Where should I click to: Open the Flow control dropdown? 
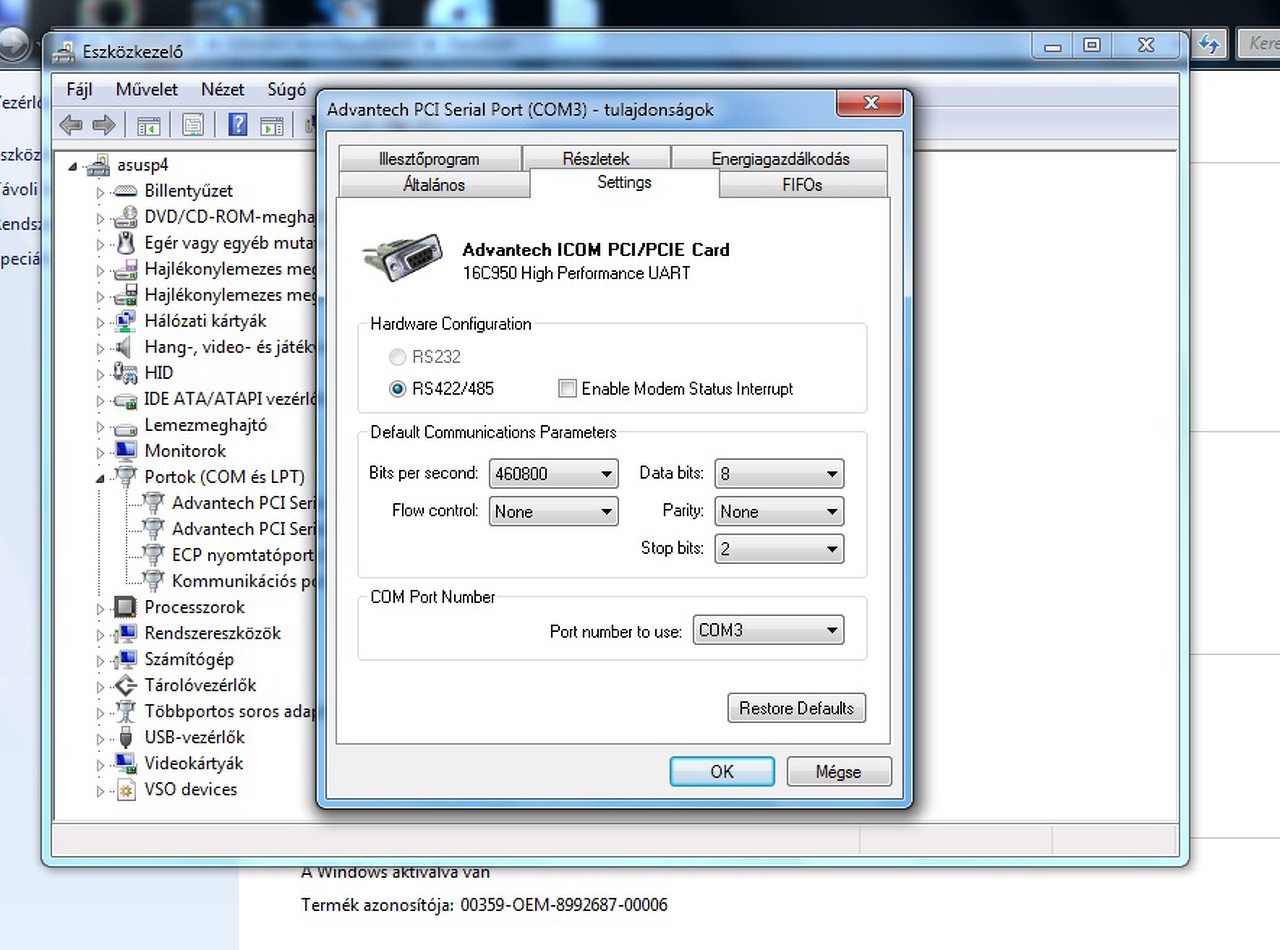554,512
